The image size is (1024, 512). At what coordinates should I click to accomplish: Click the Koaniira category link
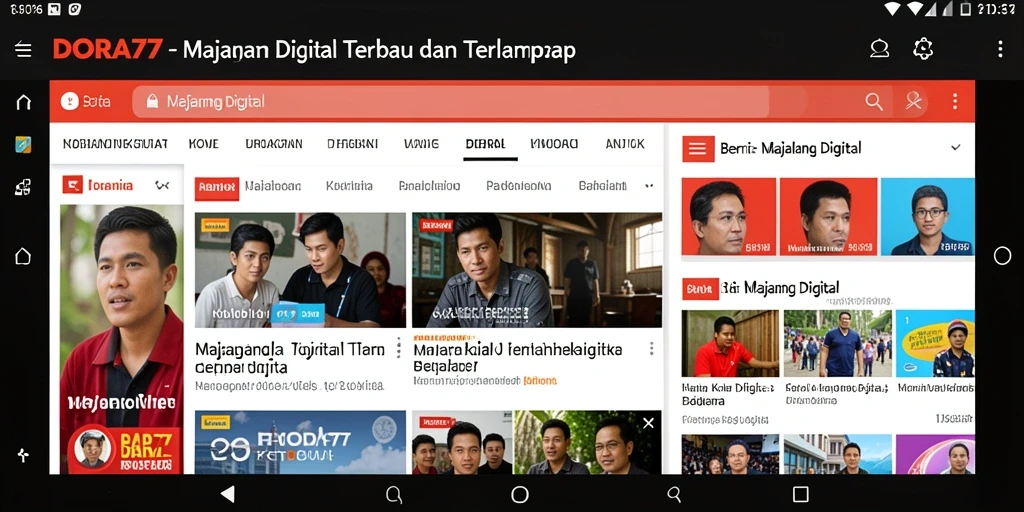[x=349, y=186]
